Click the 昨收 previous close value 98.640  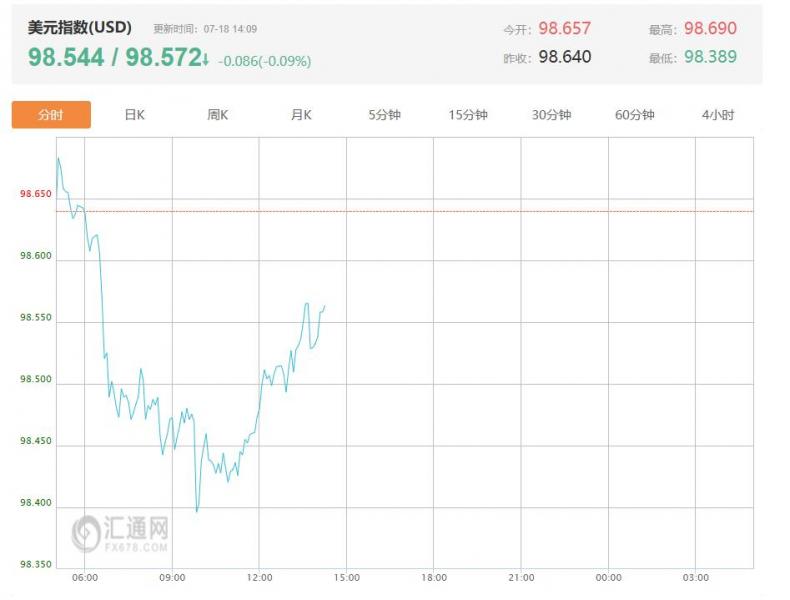tap(565, 57)
